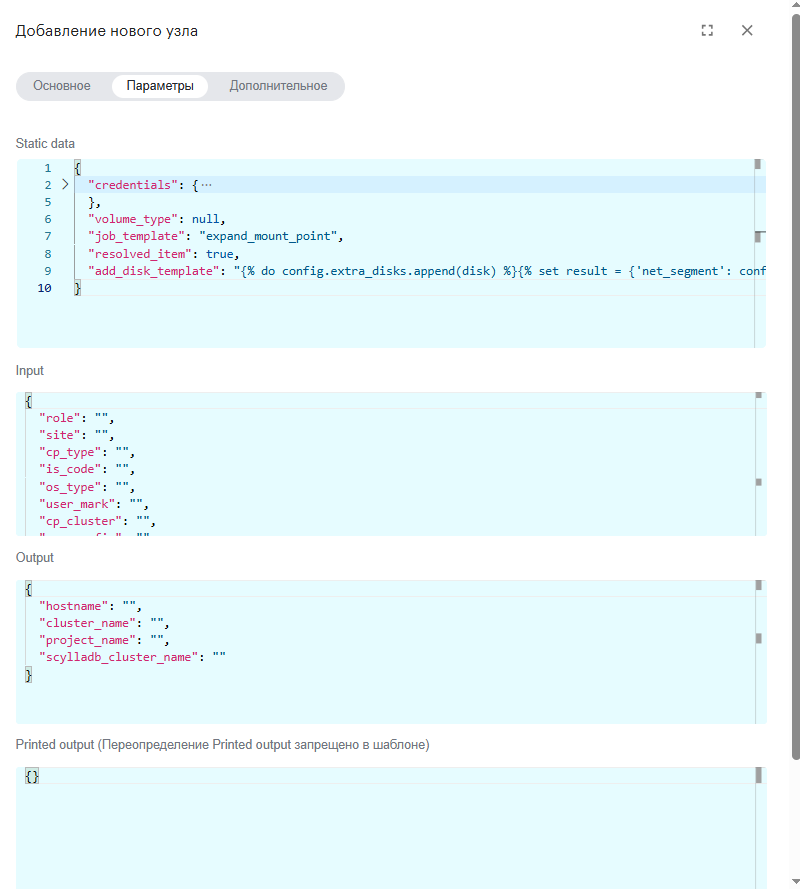Viewport: 800px width, 889px height.
Task: Expand the dialog to fullscreen
Action: point(707,31)
